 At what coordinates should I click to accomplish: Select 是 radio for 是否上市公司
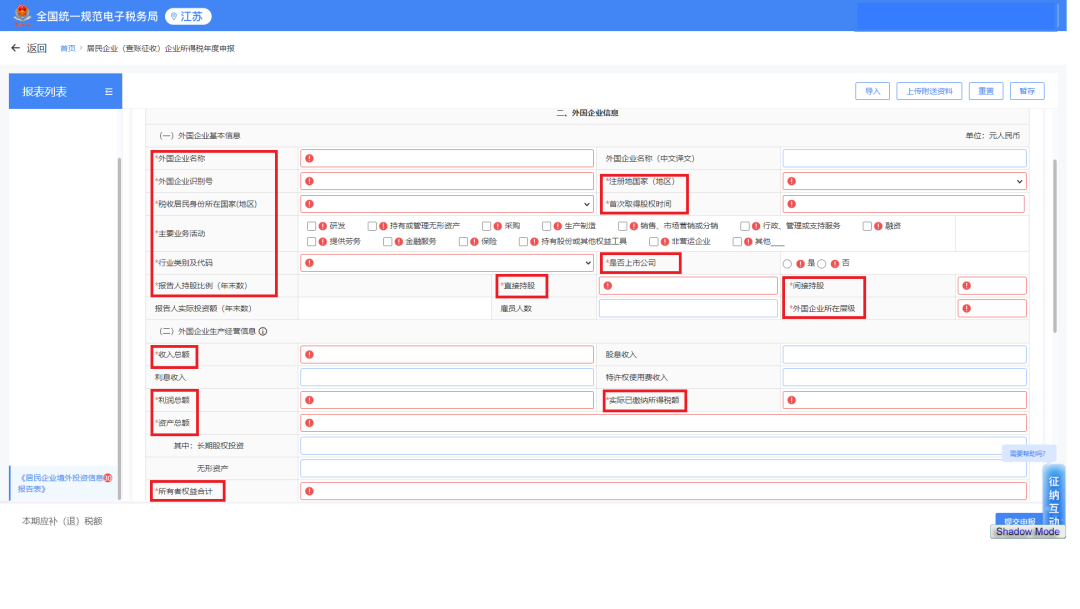coord(787,264)
